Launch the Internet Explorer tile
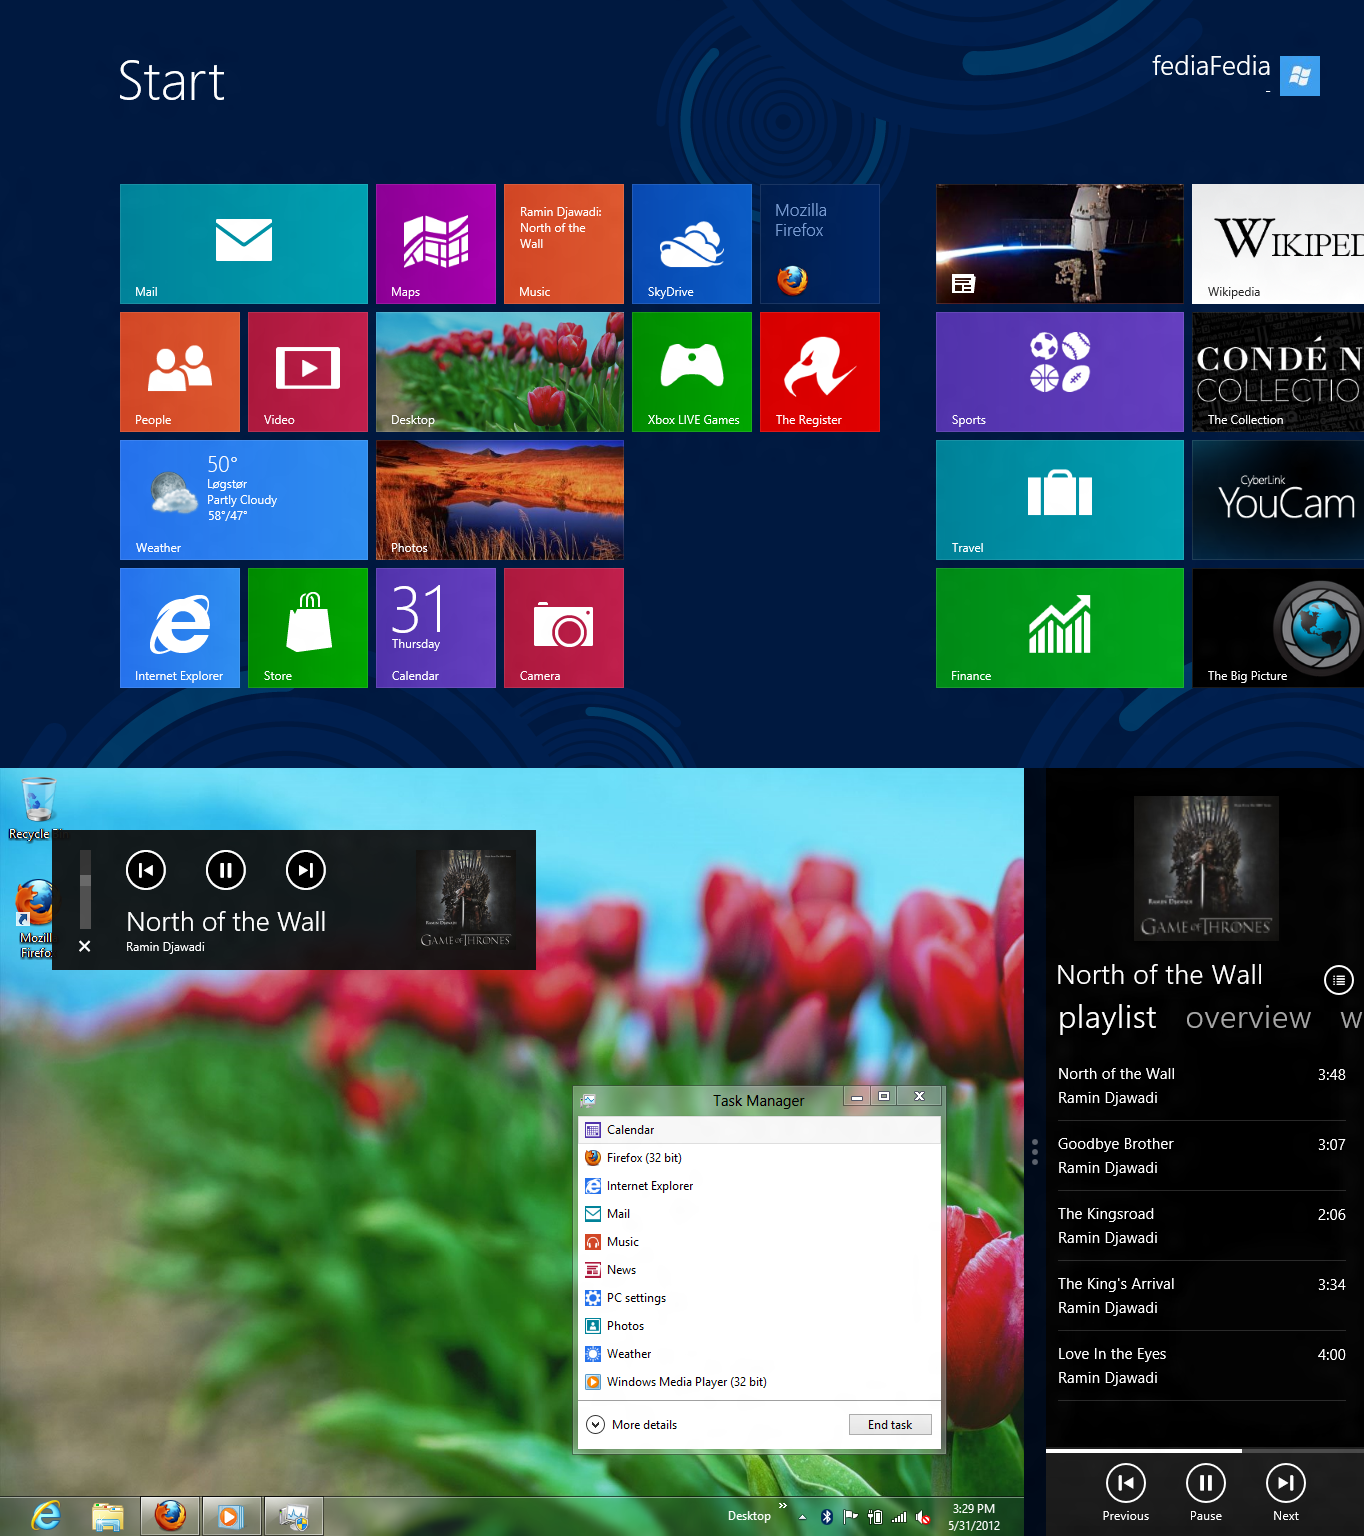 (180, 628)
